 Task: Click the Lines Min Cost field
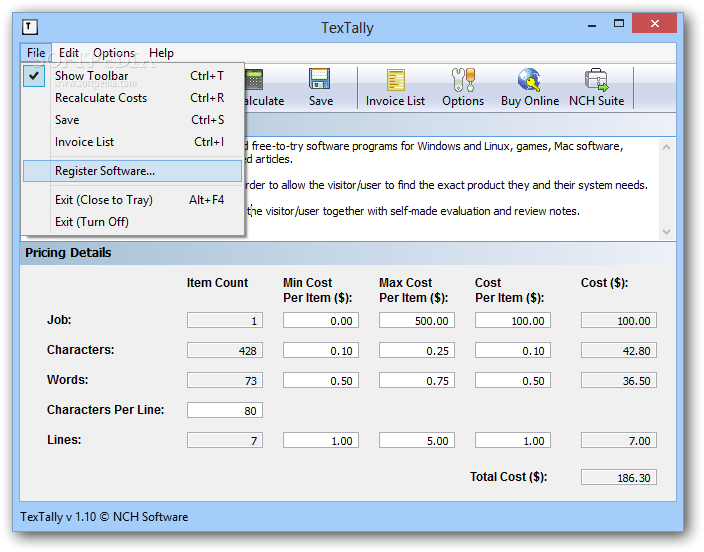pos(321,441)
